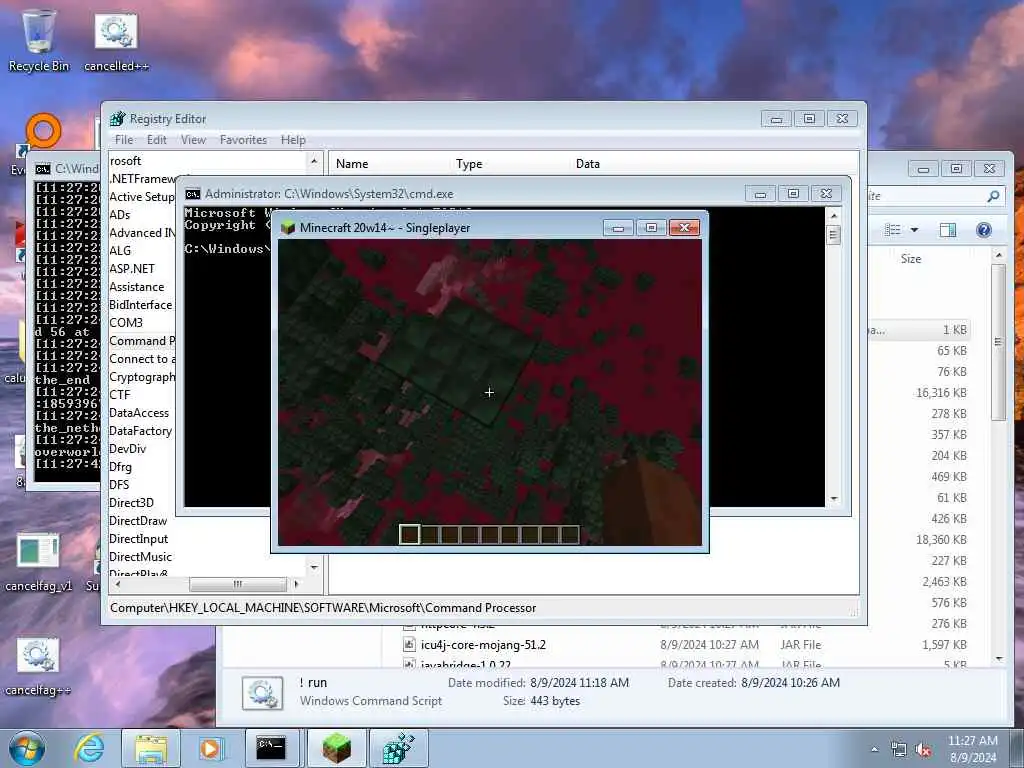This screenshot has height=768, width=1024.
Task: Switch to the Registry Editor taskbar button
Action: pyautogui.click(x=398, y=748)
